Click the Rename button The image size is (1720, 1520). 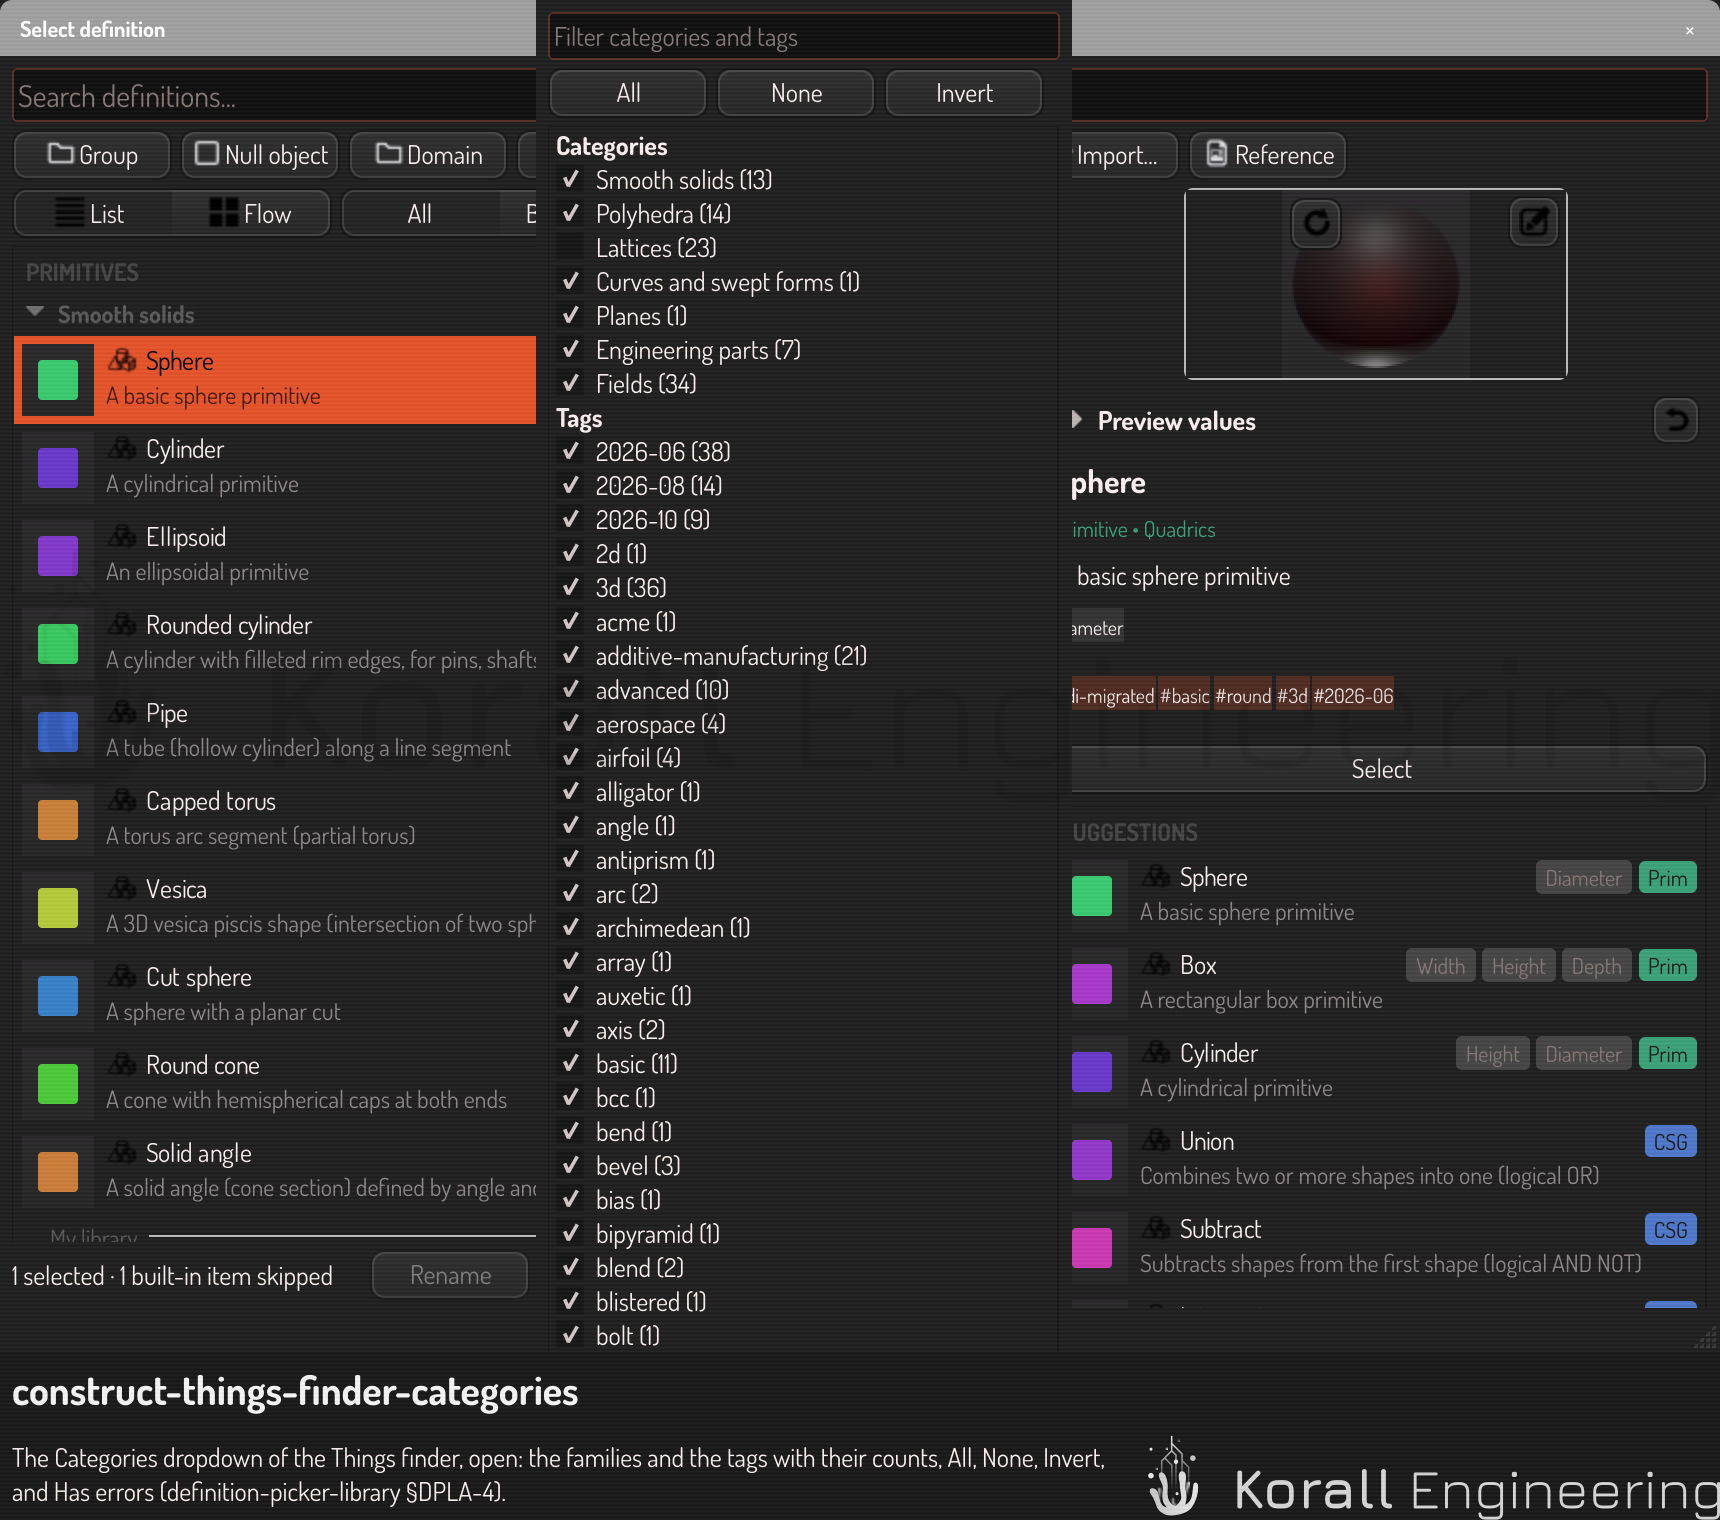click(450, 1275)
